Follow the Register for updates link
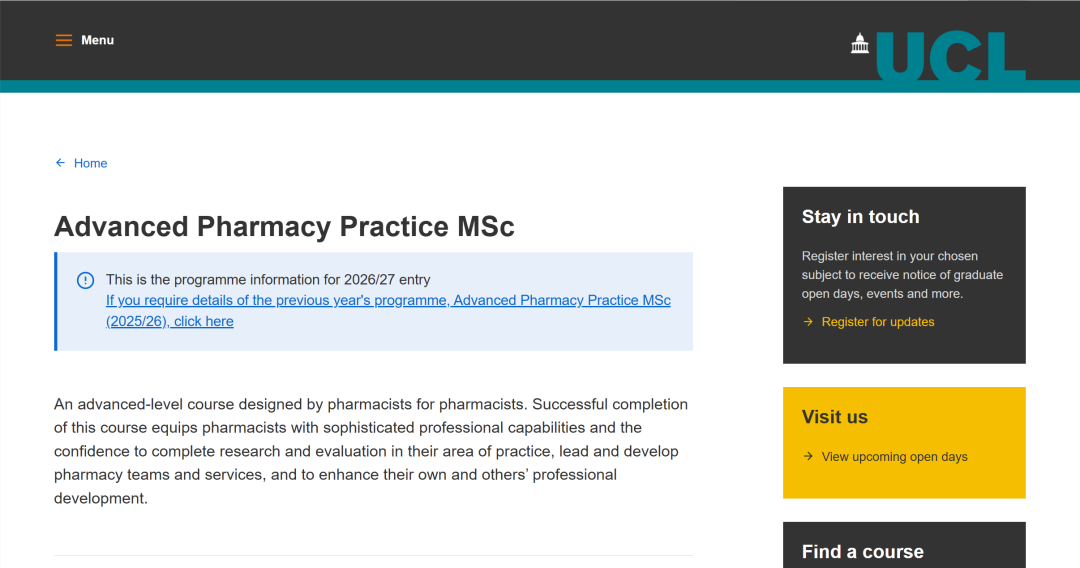This screenshot has height=568, width=1080. [x=878, y=322]
